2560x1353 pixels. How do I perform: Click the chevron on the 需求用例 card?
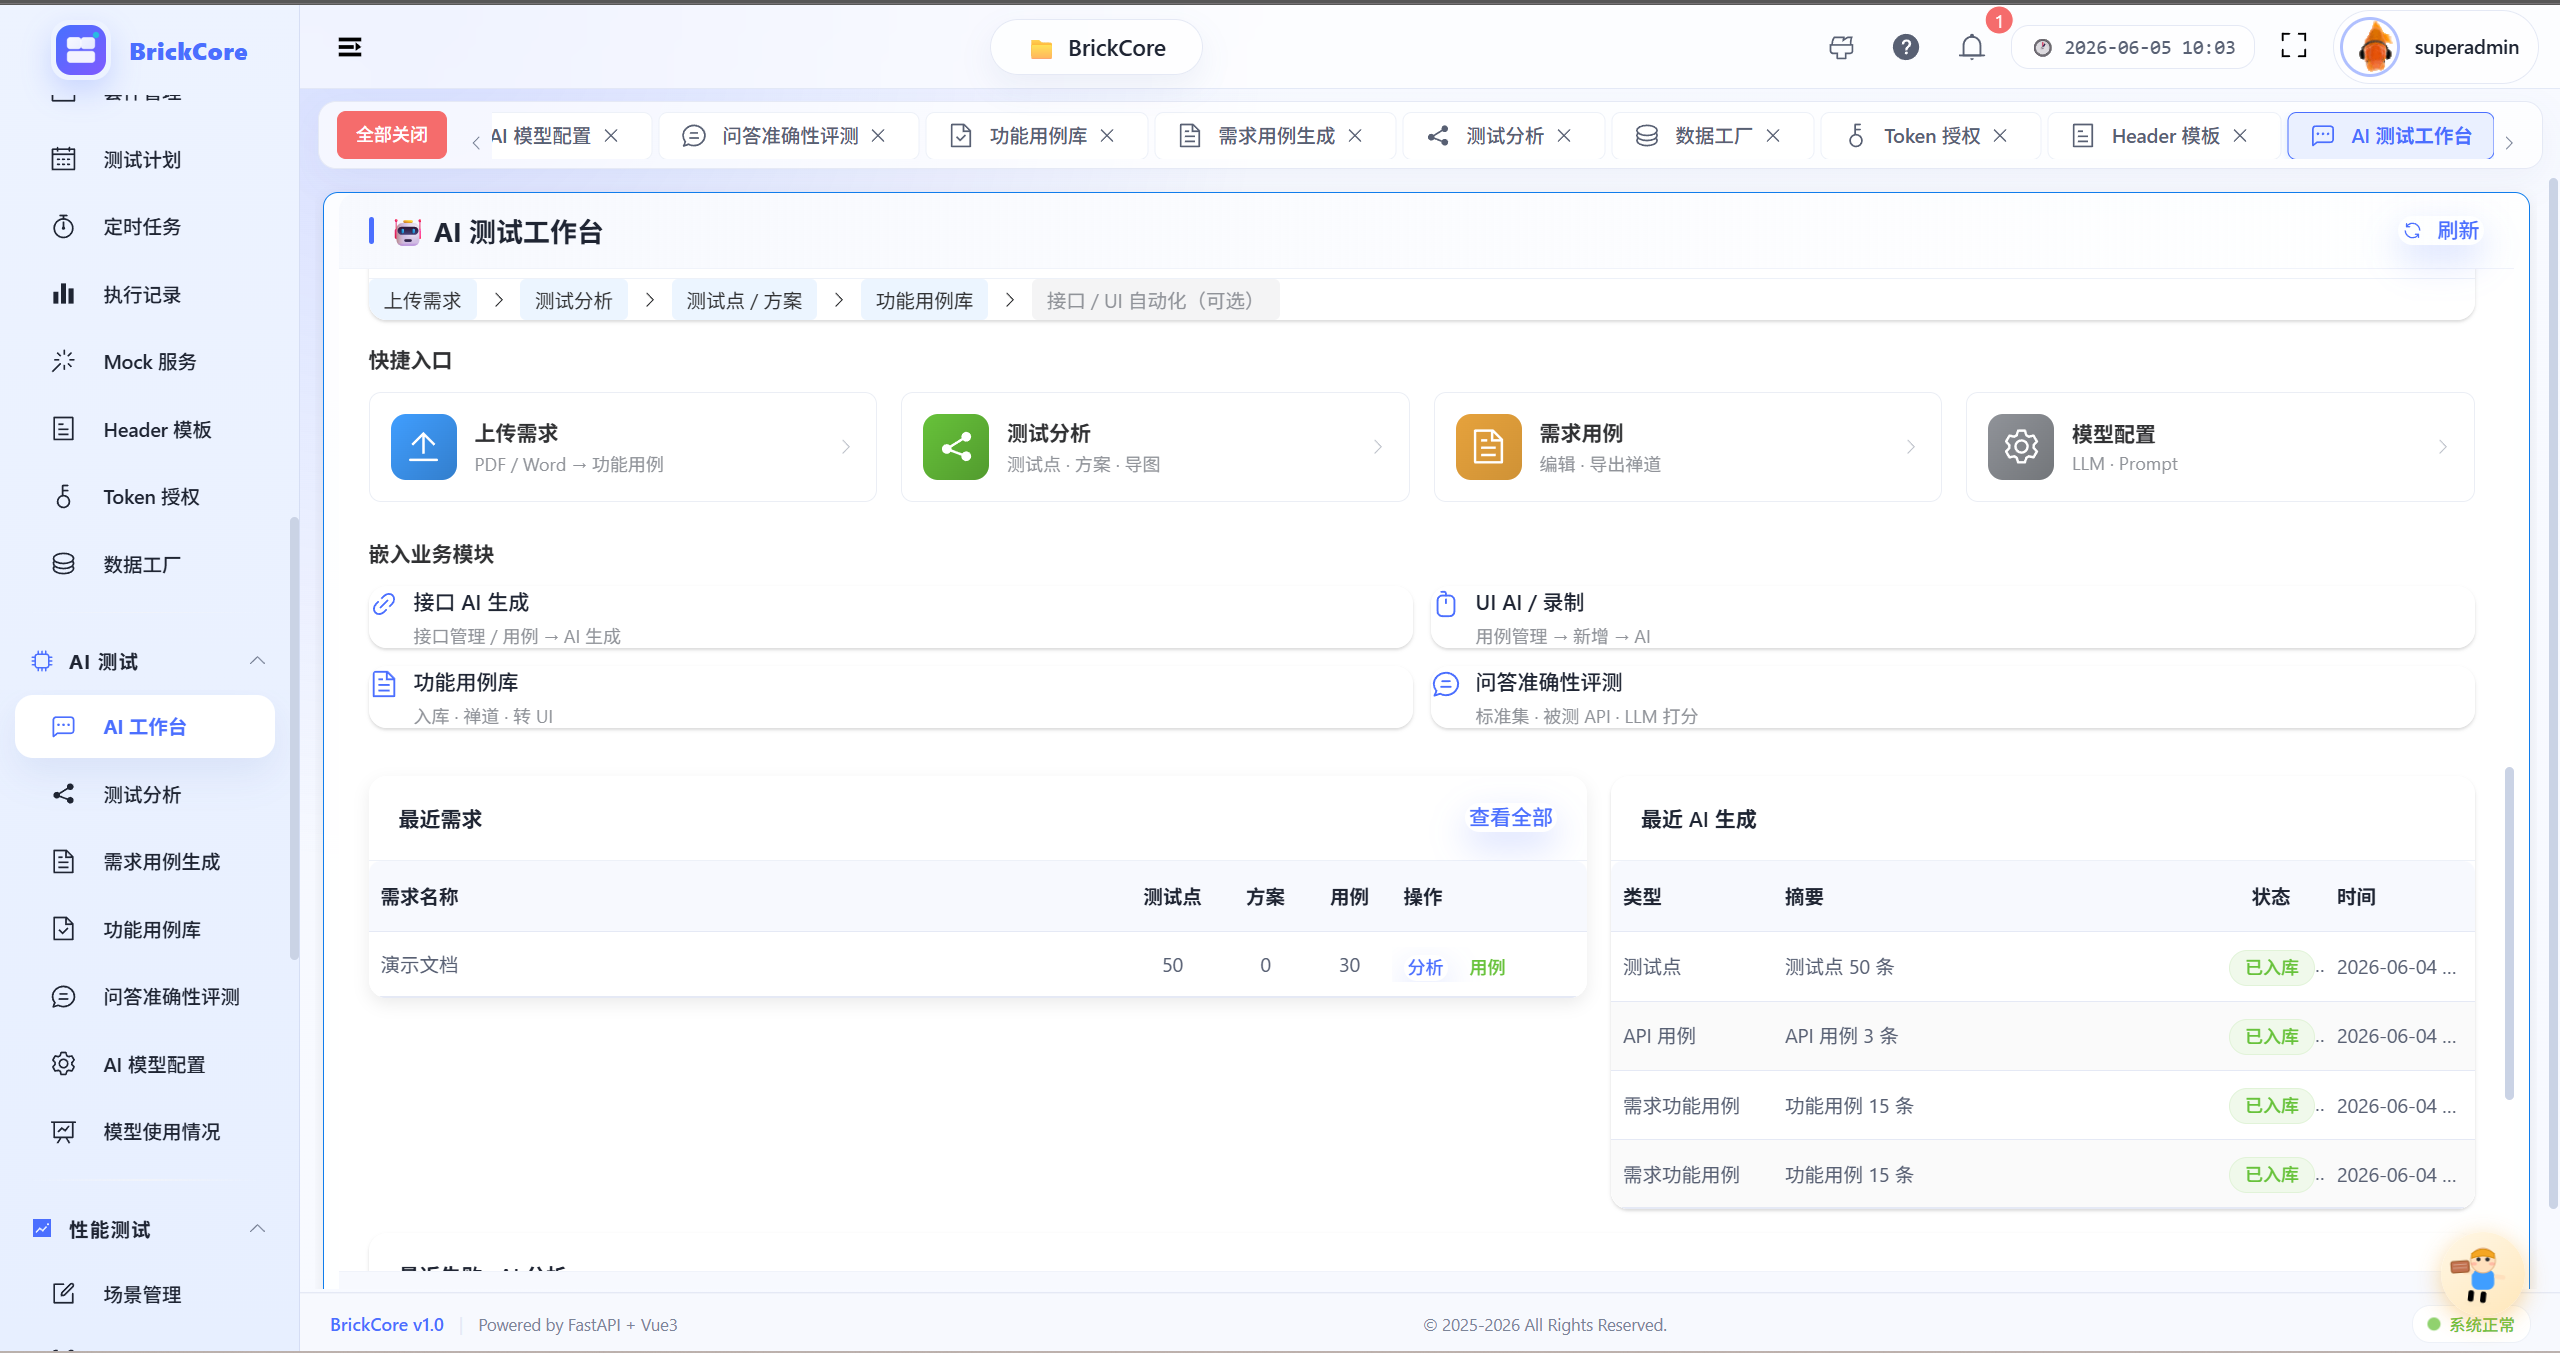point(1911,447)
